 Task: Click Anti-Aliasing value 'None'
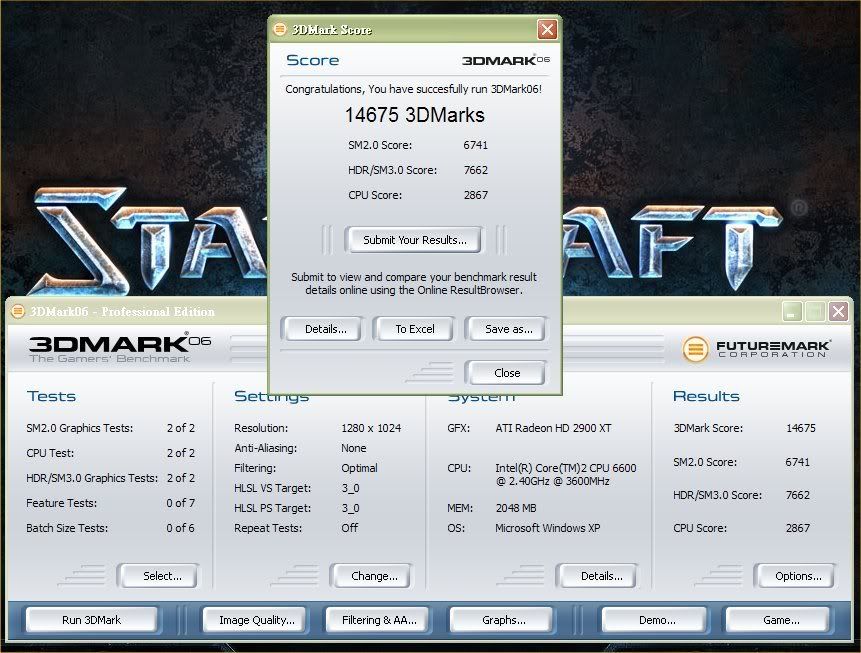click(354, 448)
